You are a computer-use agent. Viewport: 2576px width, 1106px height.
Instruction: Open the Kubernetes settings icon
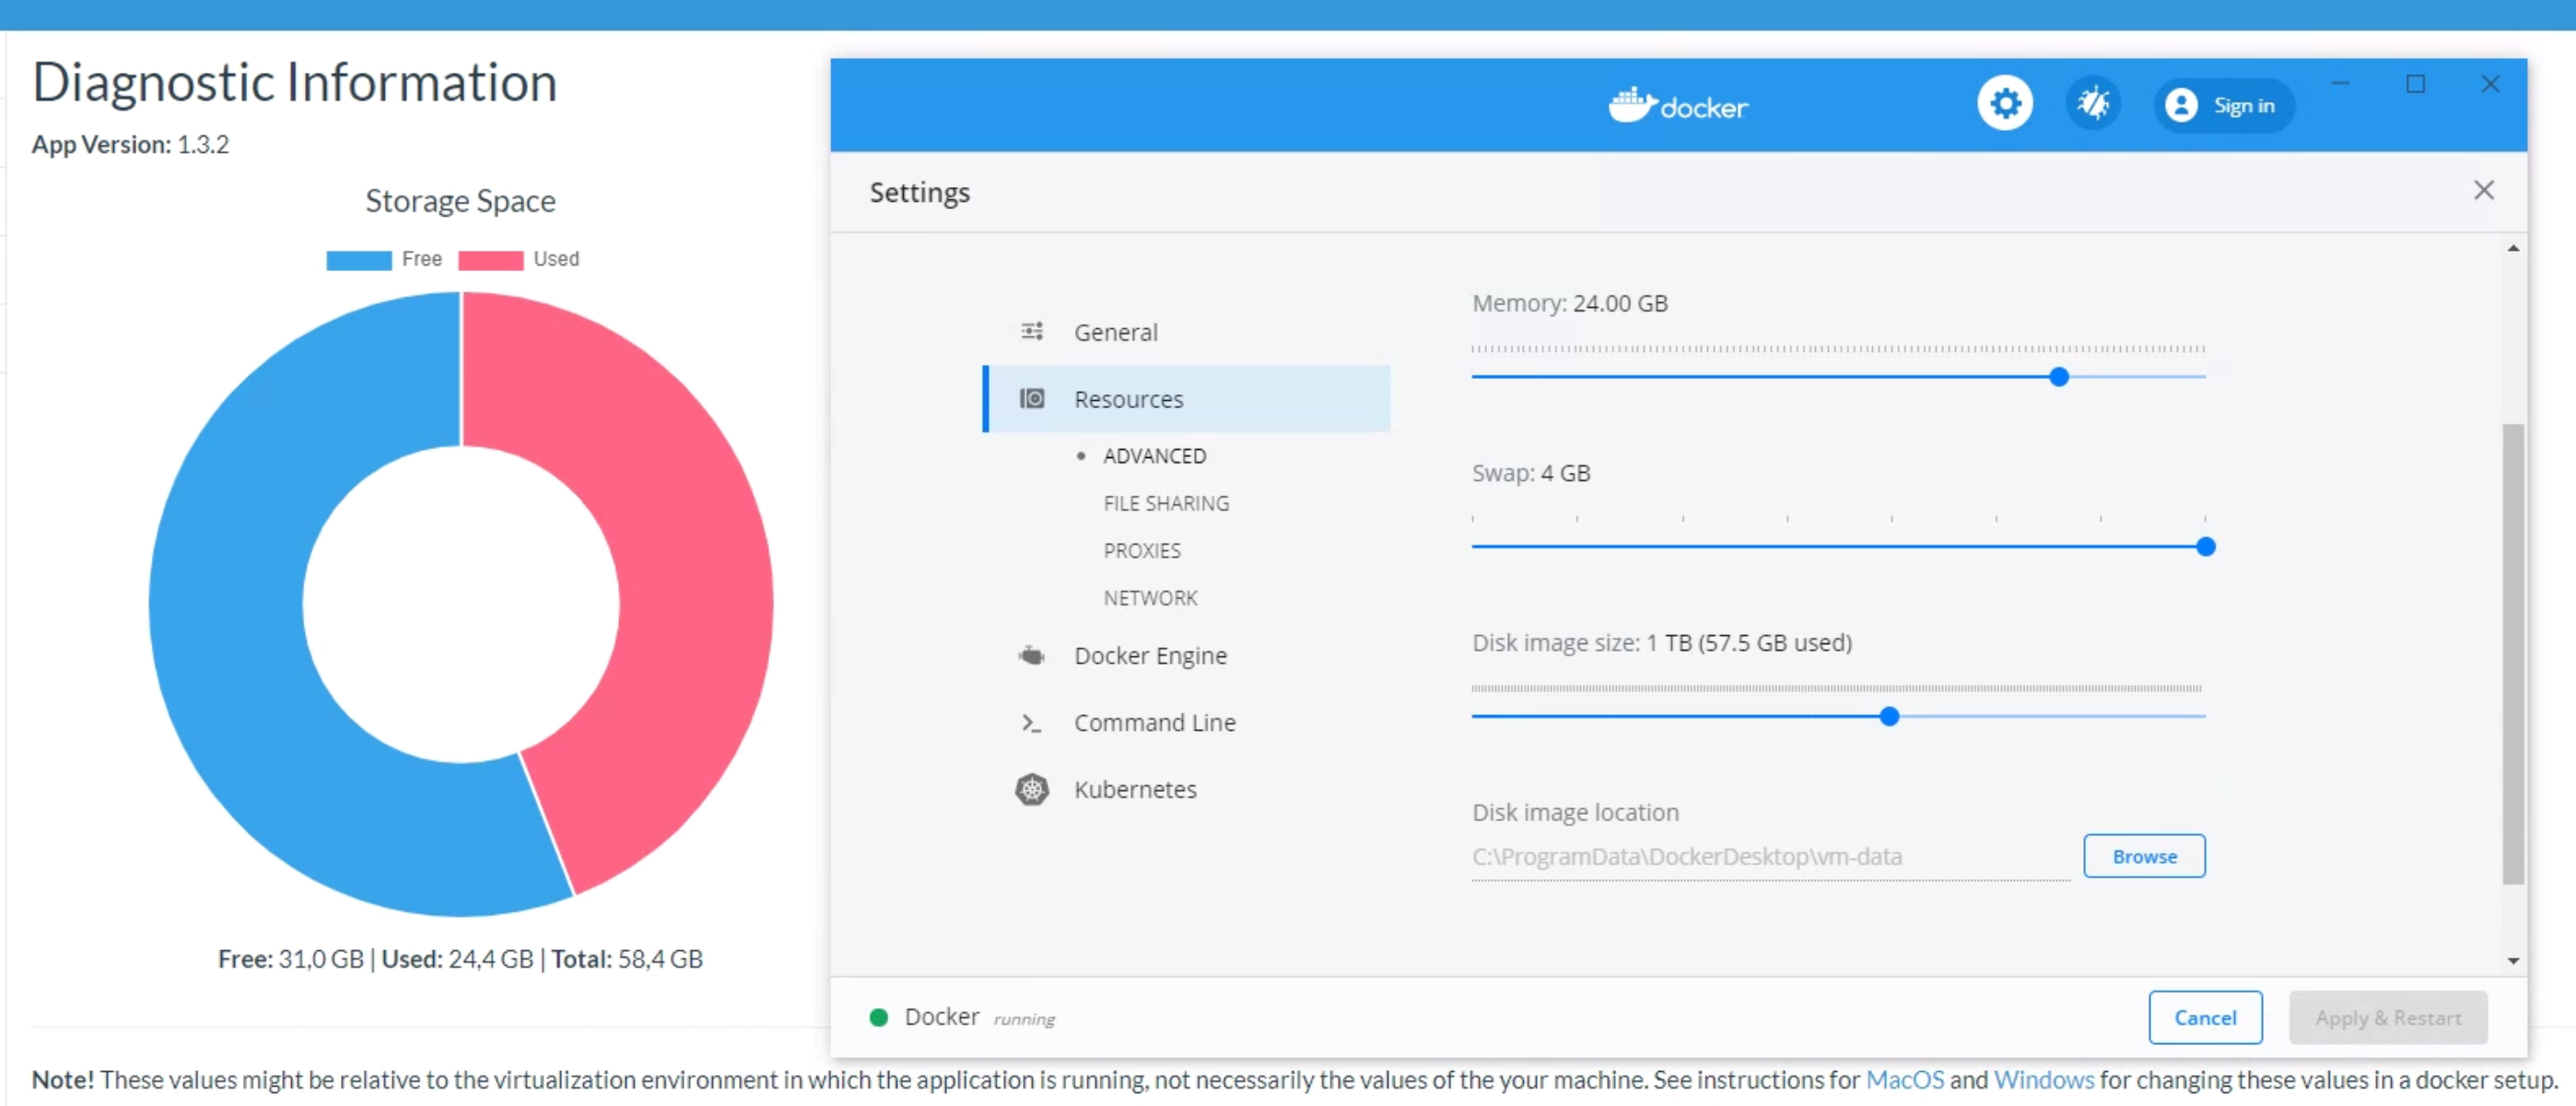(x=1032, y=789)
